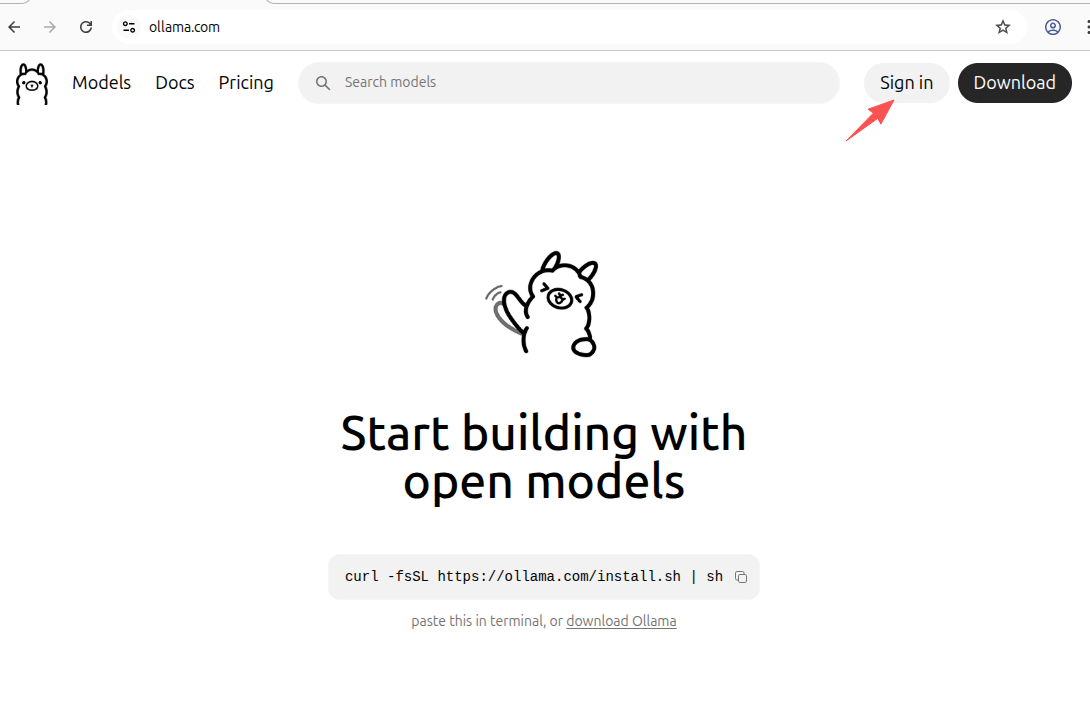Click the search magnifier icon
The width and height of the screenshot is (1090, 709).
pos(323,83)
